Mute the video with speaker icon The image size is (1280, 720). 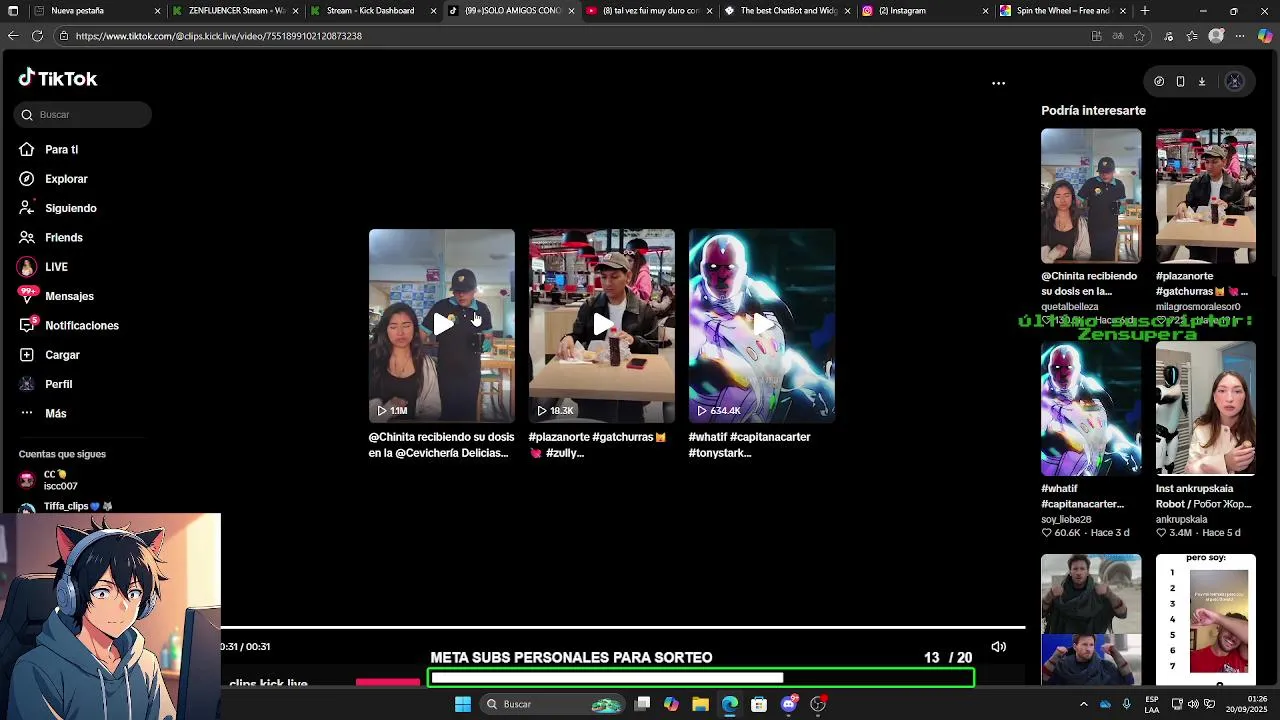(x=998, y=647)
